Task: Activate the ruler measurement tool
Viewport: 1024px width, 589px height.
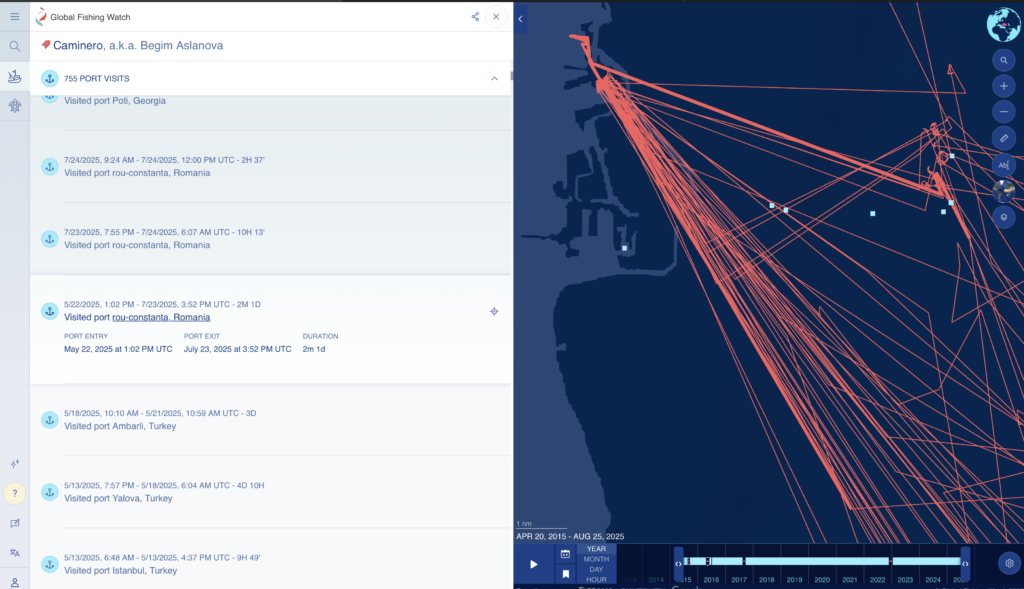Action: coord(1004,138)
